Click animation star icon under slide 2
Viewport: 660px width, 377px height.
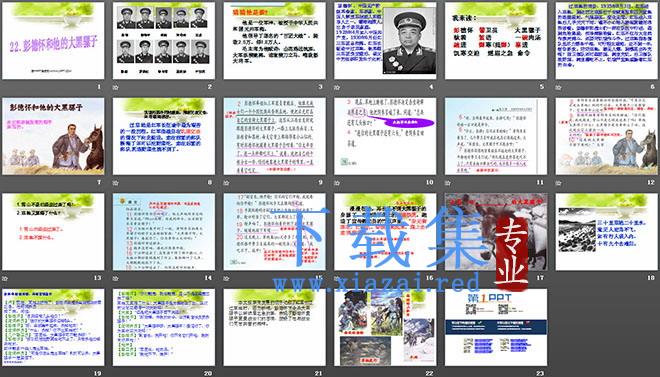click(x=115, y=88)
